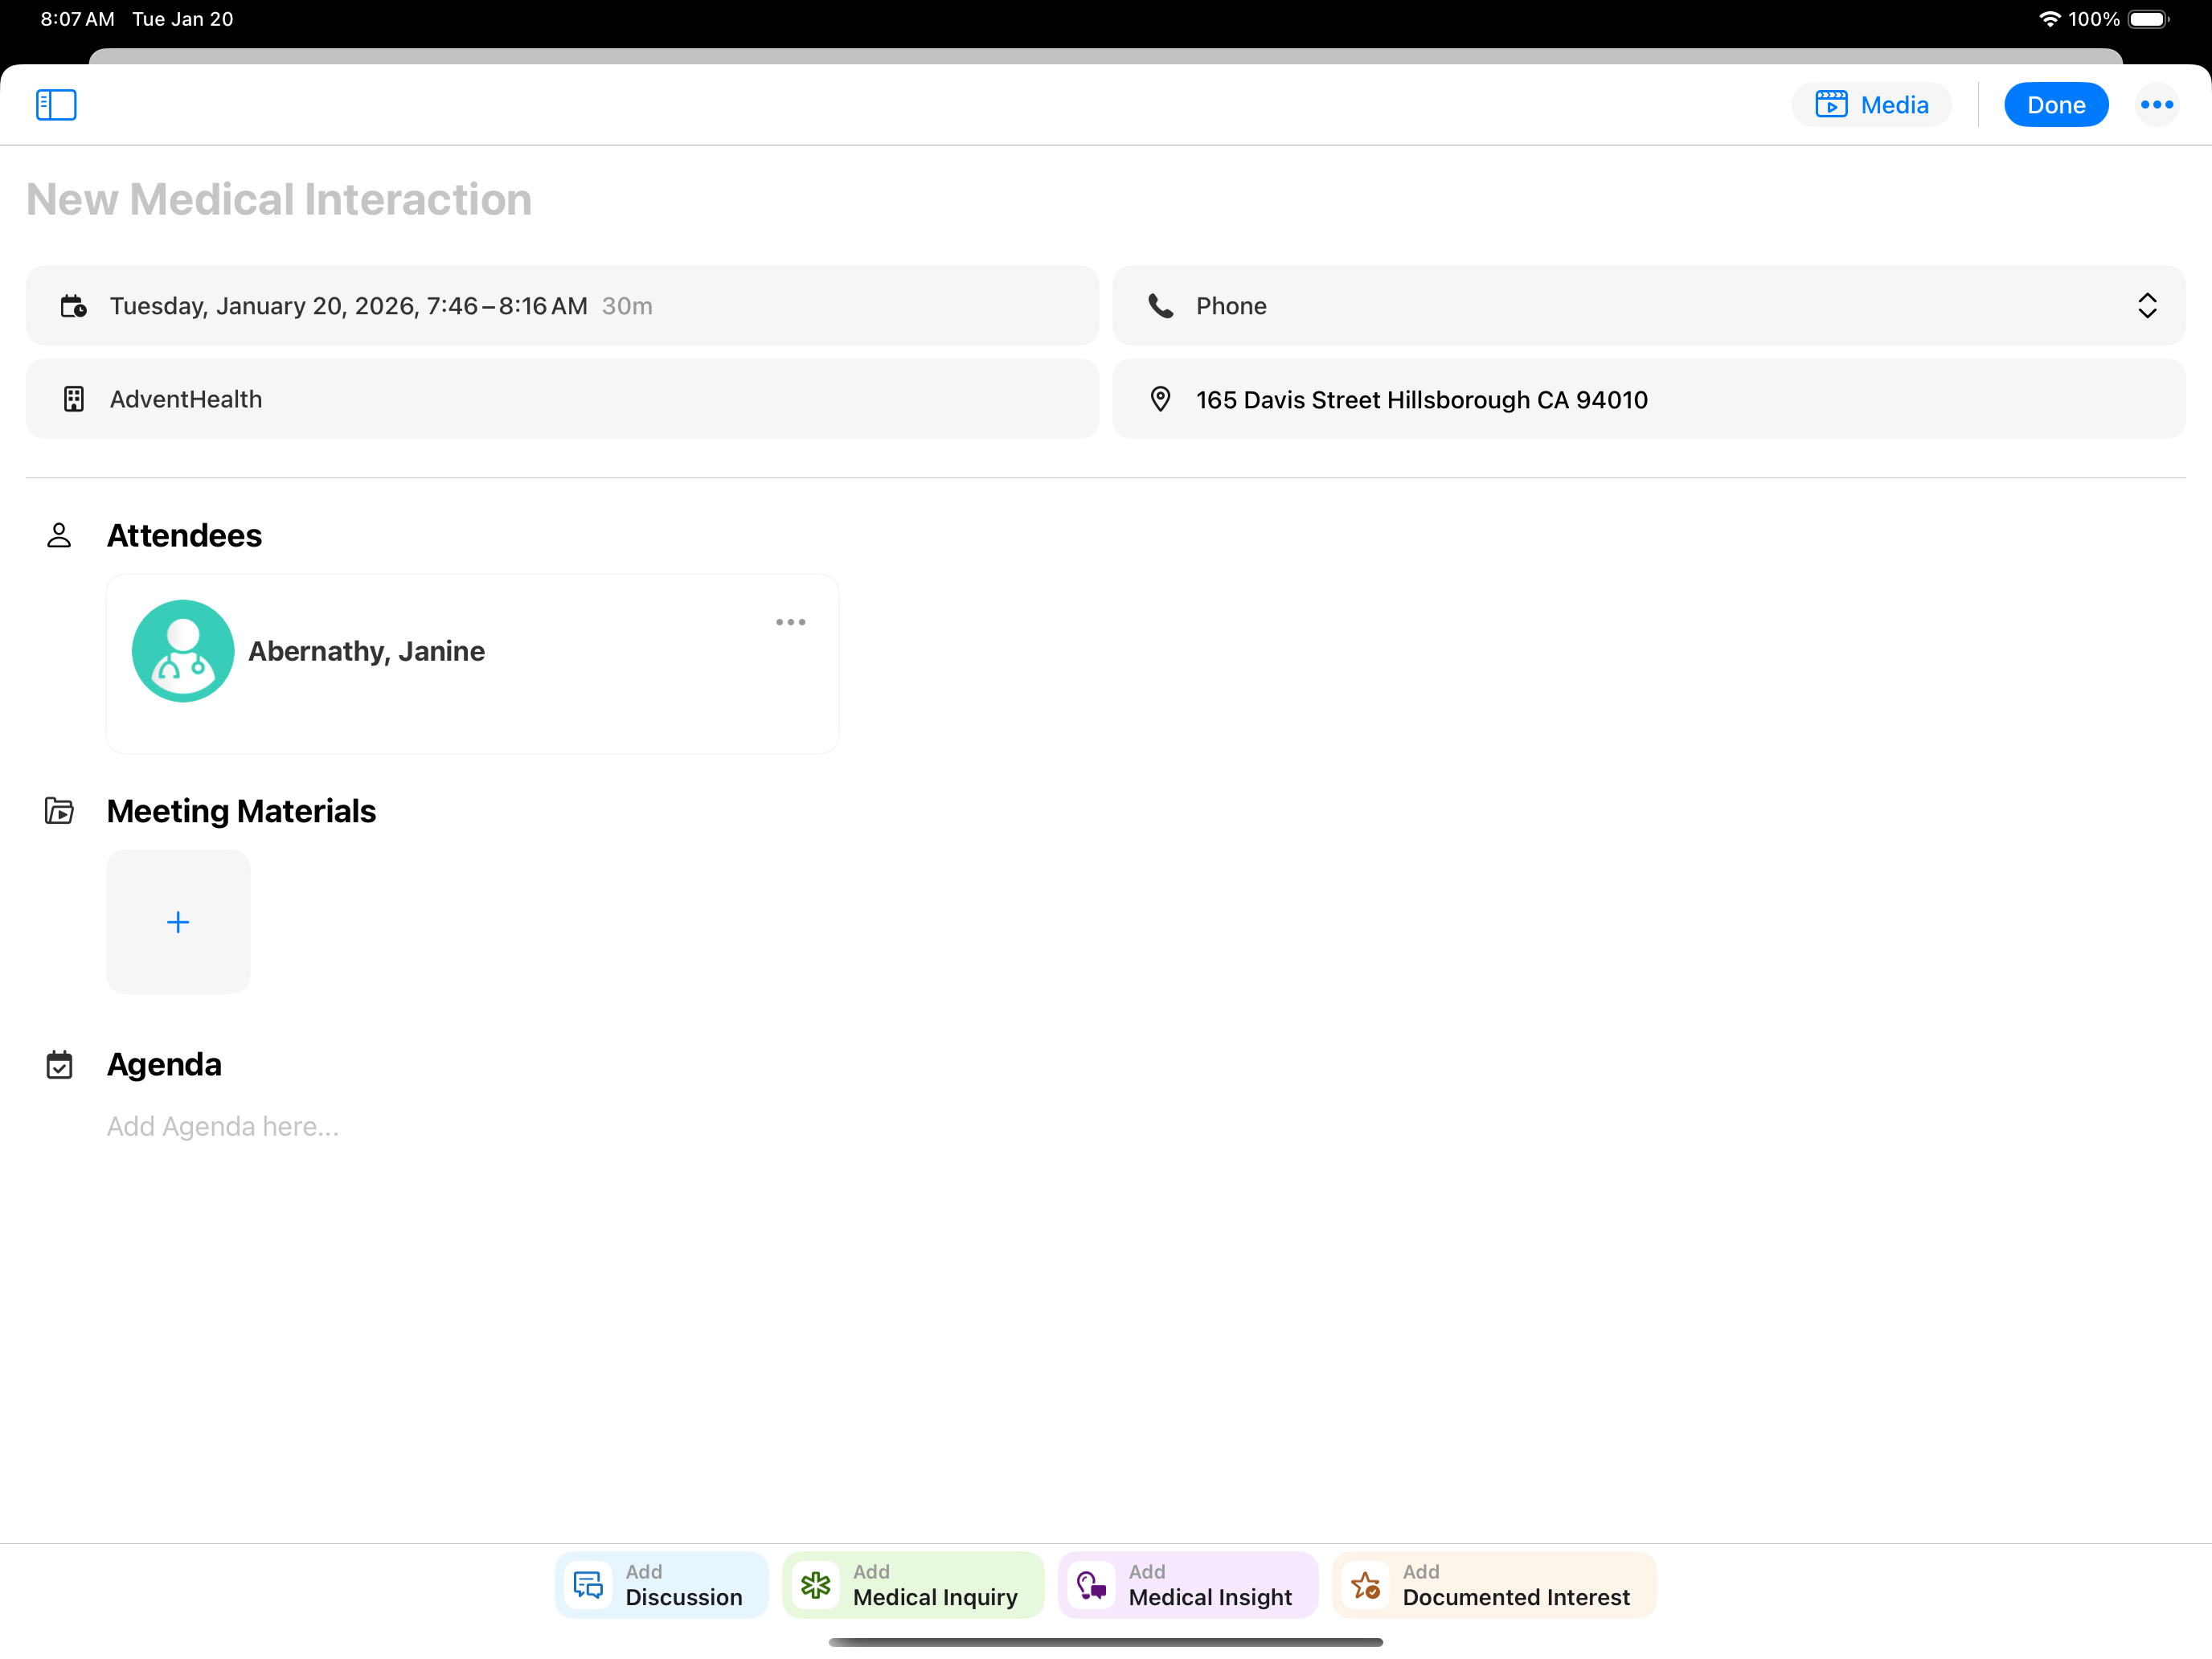Image resolution: width=2212 pixels, height=1659 pixels.
Task: Expand the Phone channel dropdown
Action: click(x=2146, y=306)
